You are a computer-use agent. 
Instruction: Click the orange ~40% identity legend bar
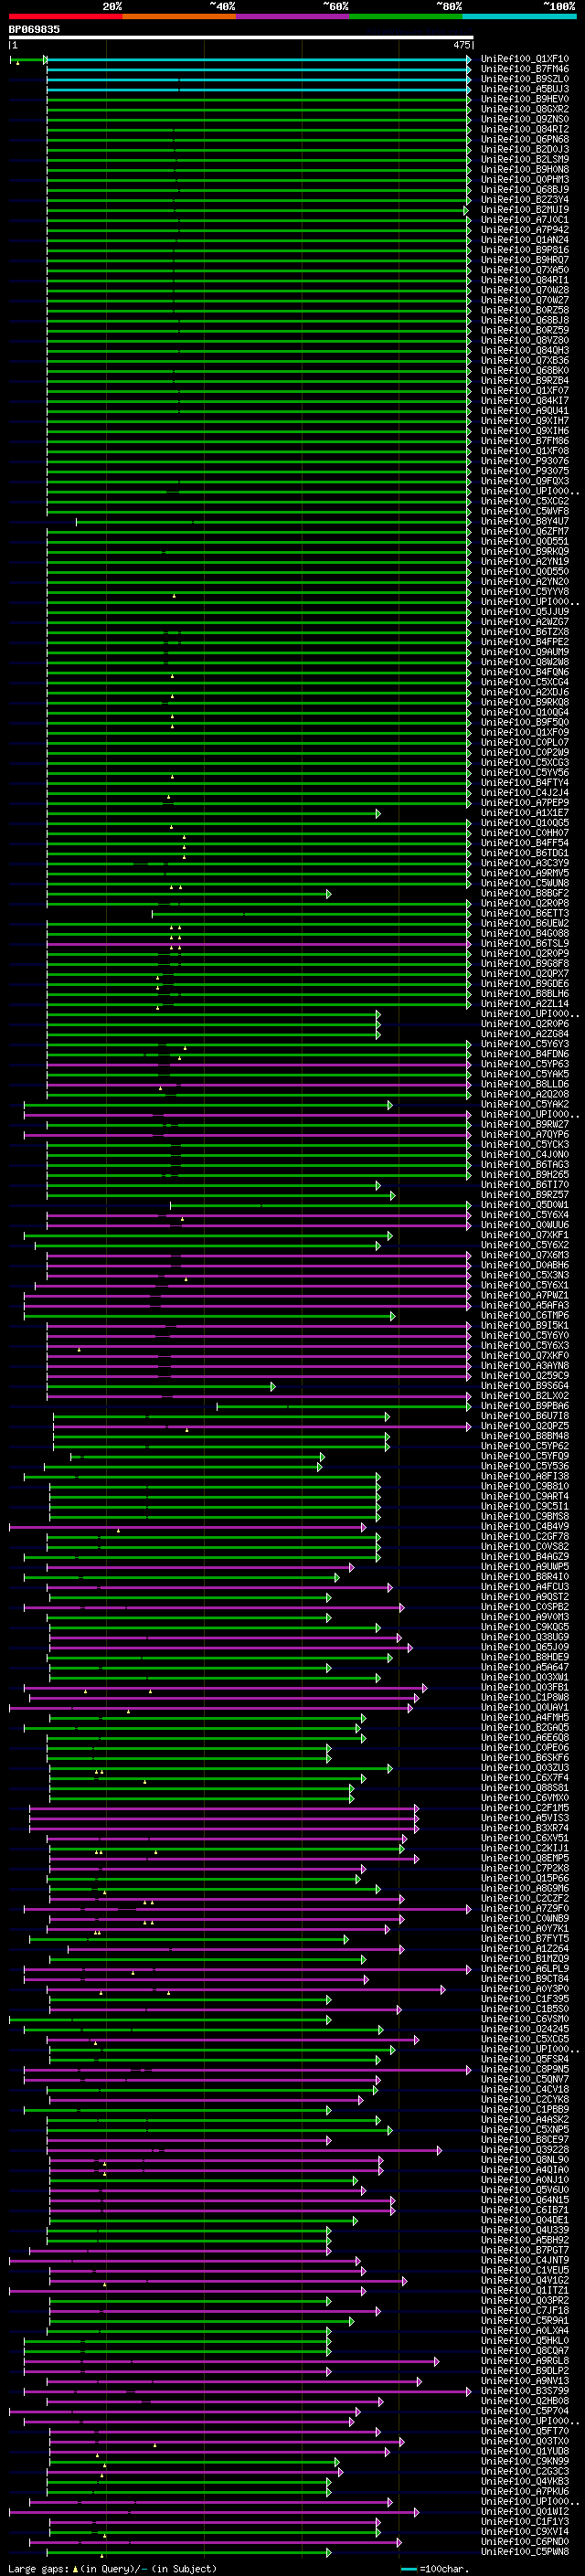179,16
